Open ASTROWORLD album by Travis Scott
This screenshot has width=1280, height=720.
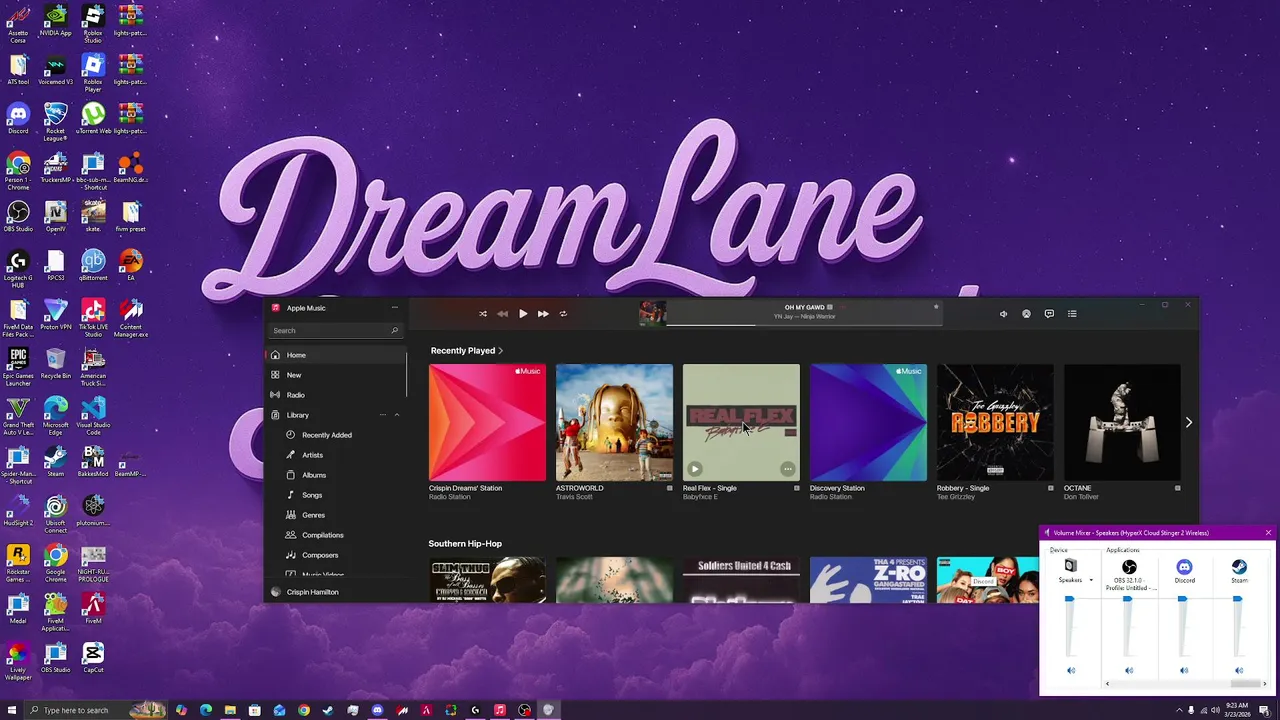[x=614, y=422]
